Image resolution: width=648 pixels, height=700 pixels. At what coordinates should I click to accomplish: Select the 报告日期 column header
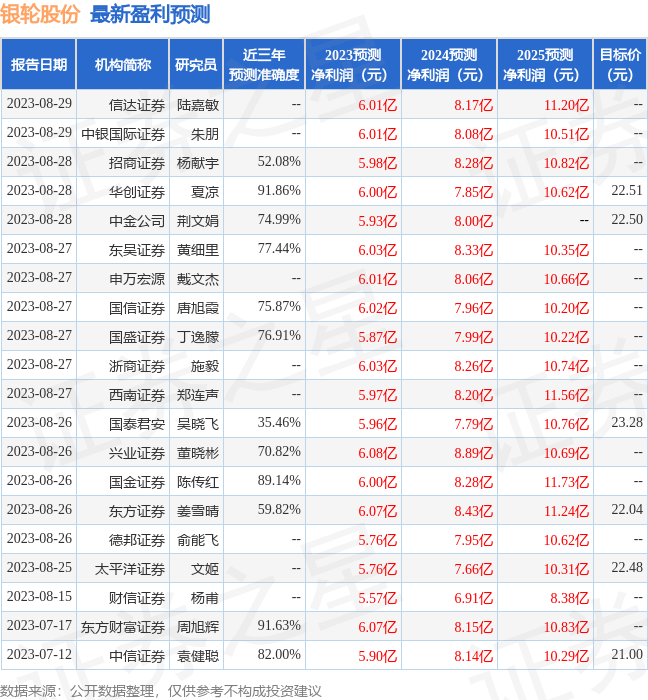39,64
